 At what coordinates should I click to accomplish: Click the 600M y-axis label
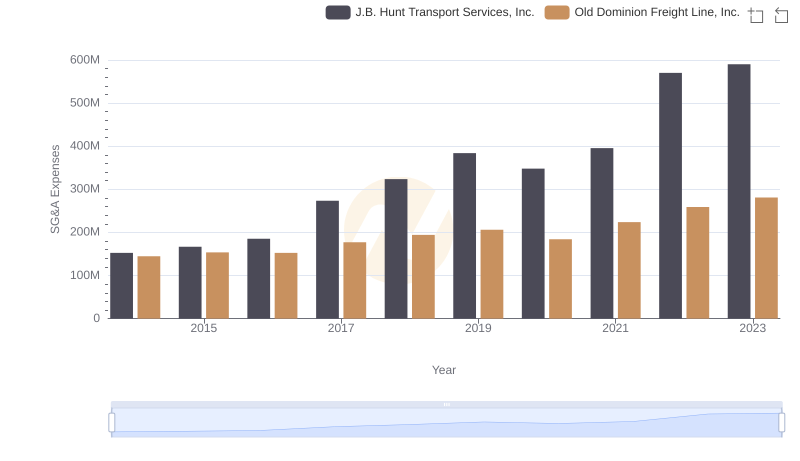pos(85,60)
